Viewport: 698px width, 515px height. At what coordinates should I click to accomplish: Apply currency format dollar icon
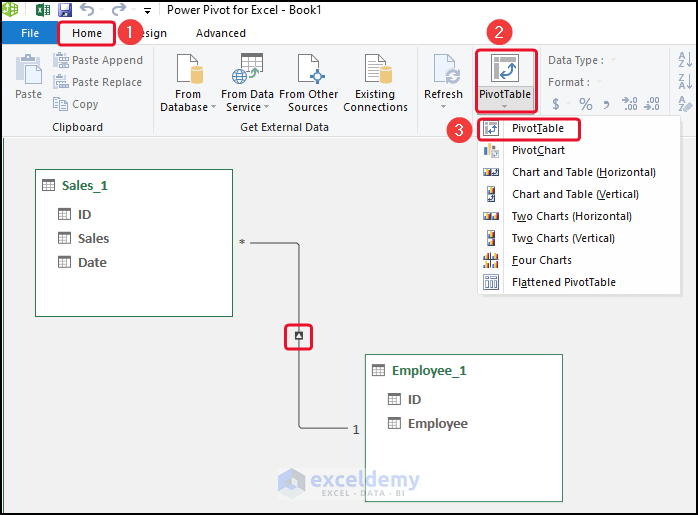pos(556,104)
